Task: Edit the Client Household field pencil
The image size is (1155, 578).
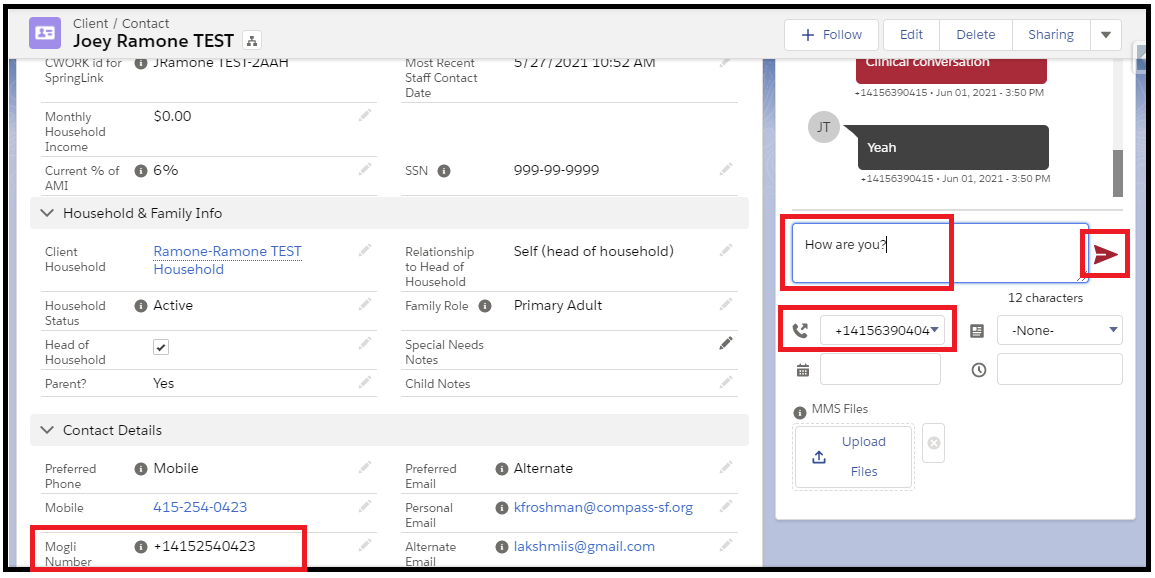Action: 365,250
